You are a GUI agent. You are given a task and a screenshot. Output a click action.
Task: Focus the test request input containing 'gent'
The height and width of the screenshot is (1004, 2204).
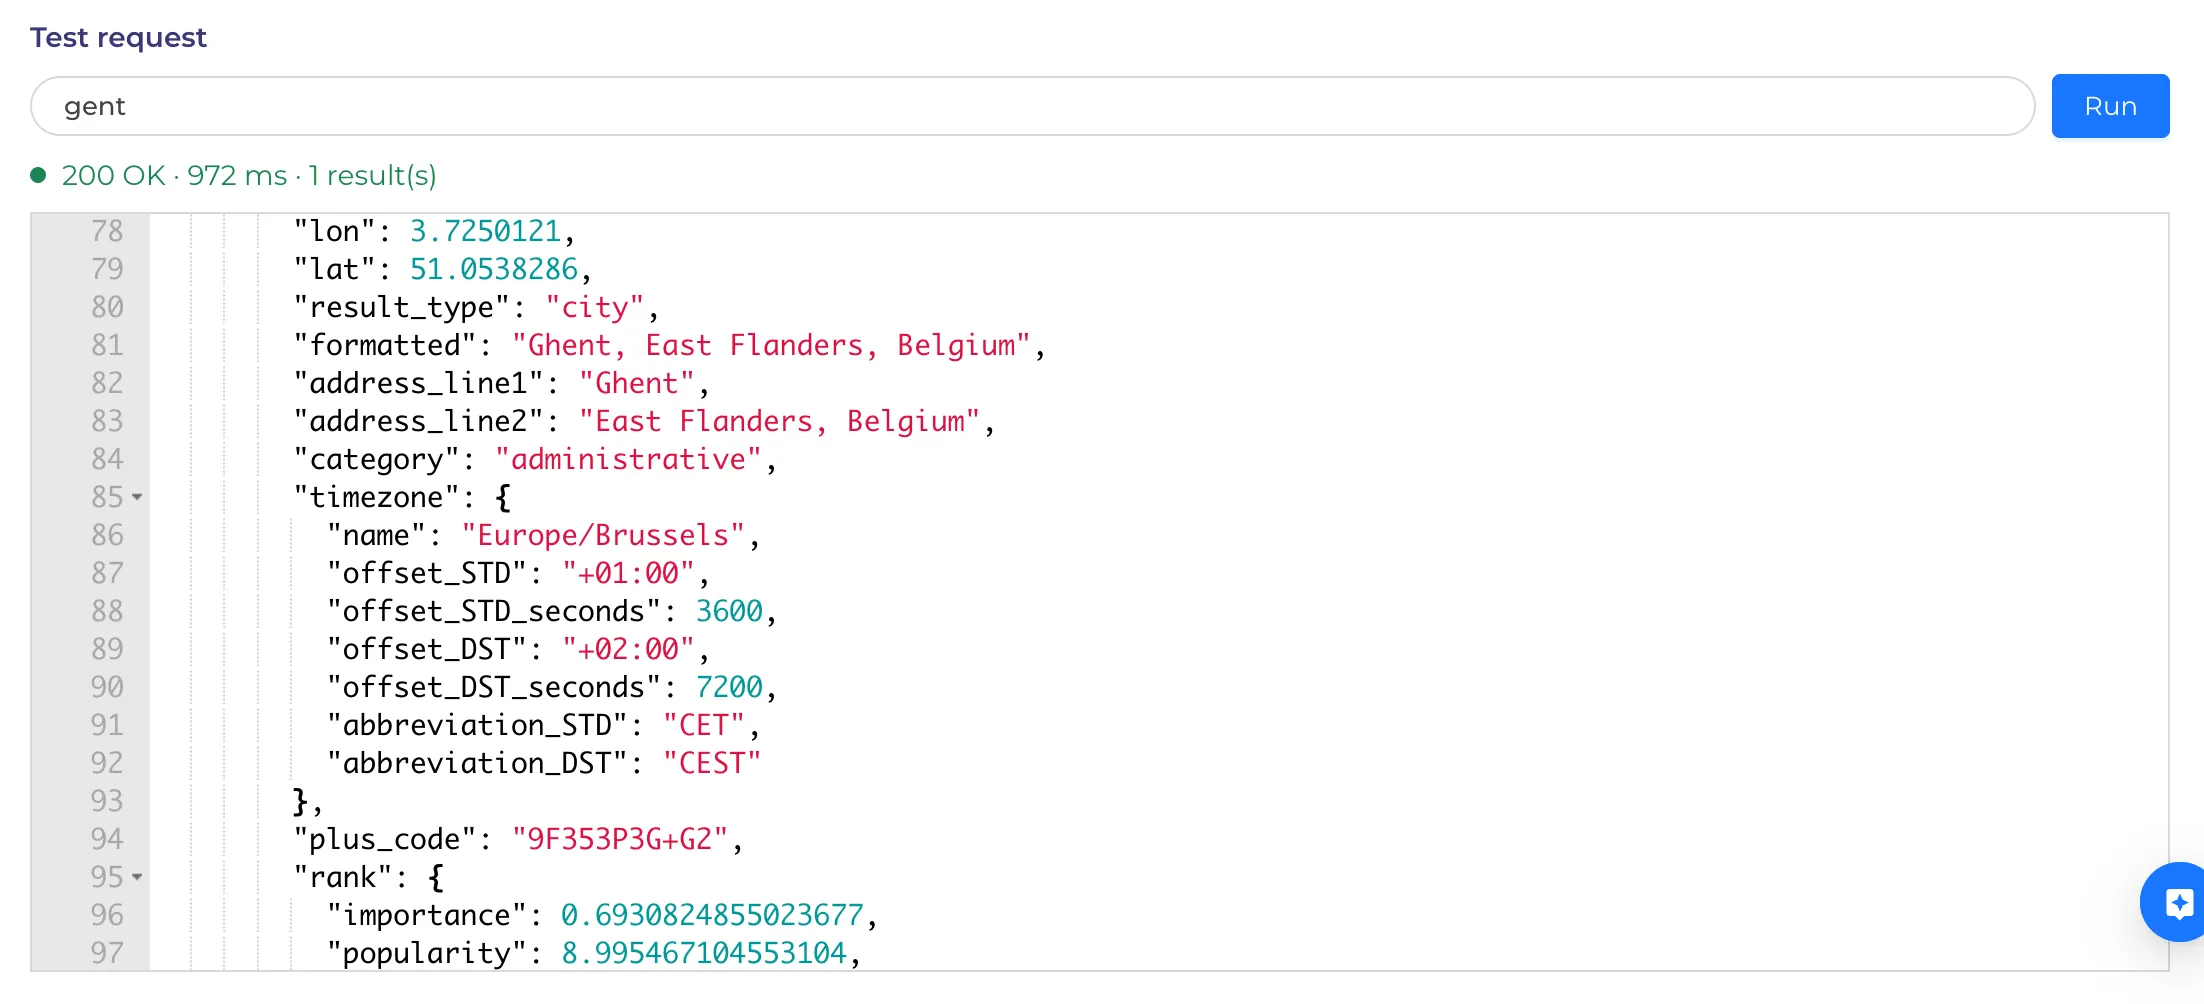[1032, 106]
